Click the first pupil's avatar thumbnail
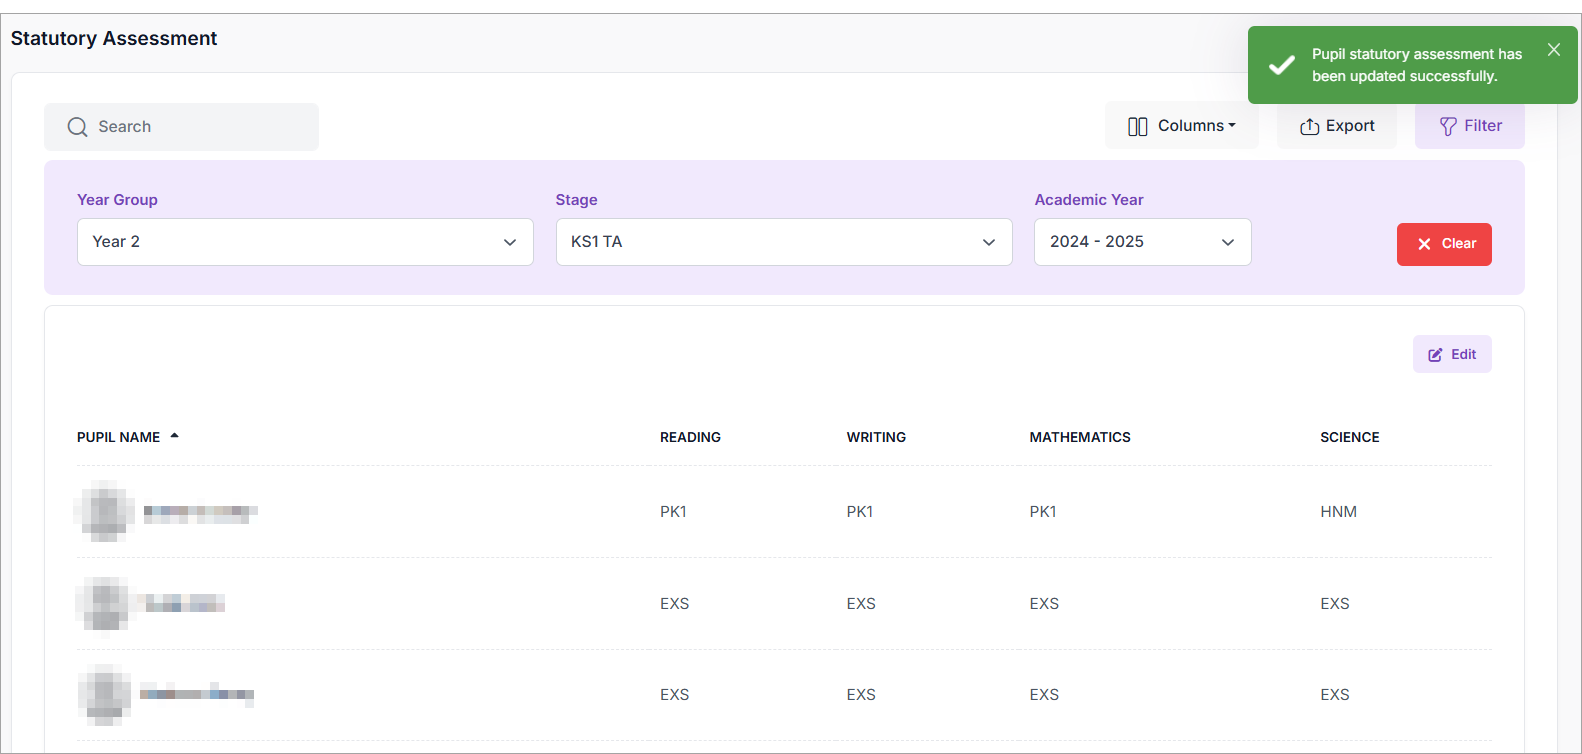1582x754 pixels. (x=105, y=511)
